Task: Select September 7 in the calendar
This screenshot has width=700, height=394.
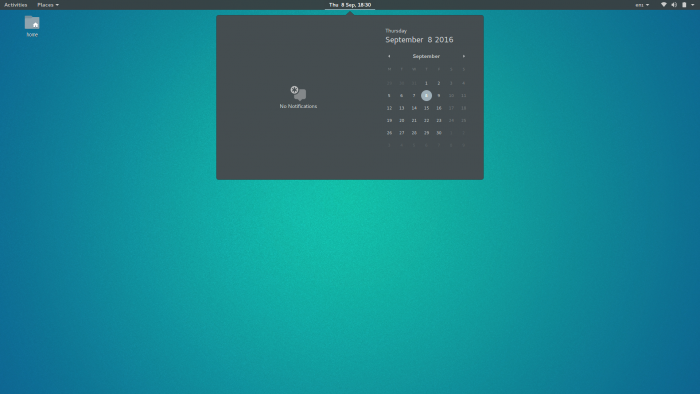Action: click(x=414, y=95)
